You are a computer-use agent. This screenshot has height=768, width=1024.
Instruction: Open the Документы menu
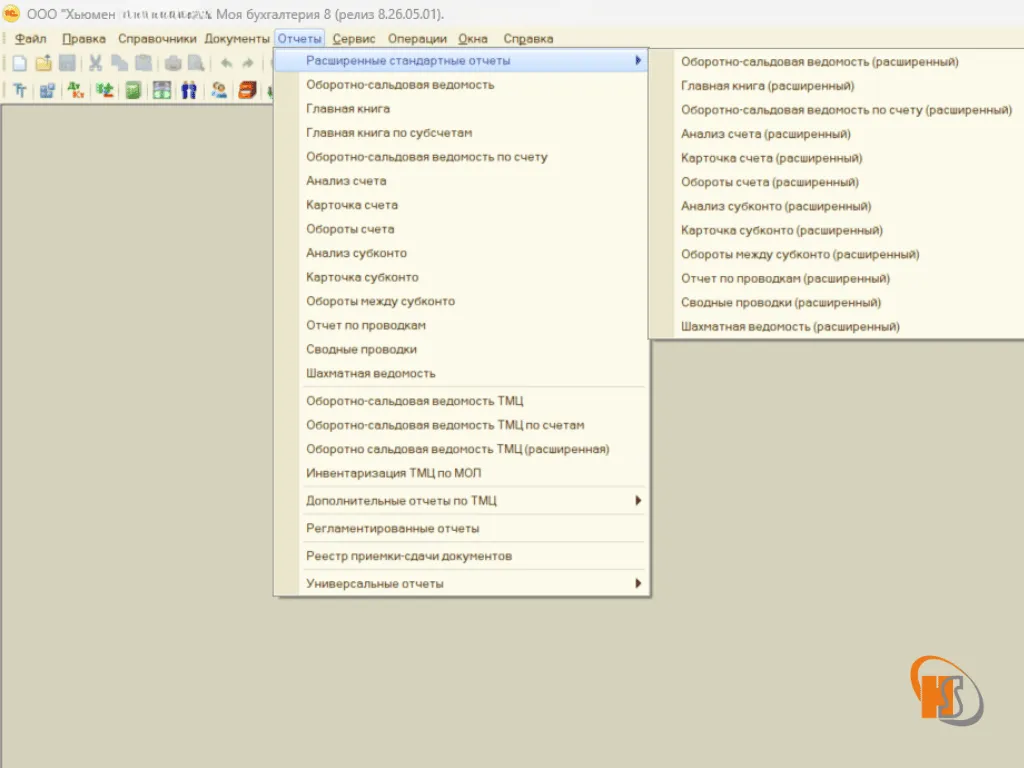coord(236,39)
